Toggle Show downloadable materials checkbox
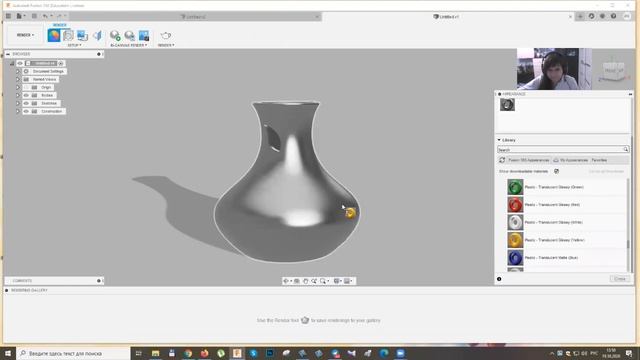Viewport: 640px width, 360px height. click(x=556, y=171)
